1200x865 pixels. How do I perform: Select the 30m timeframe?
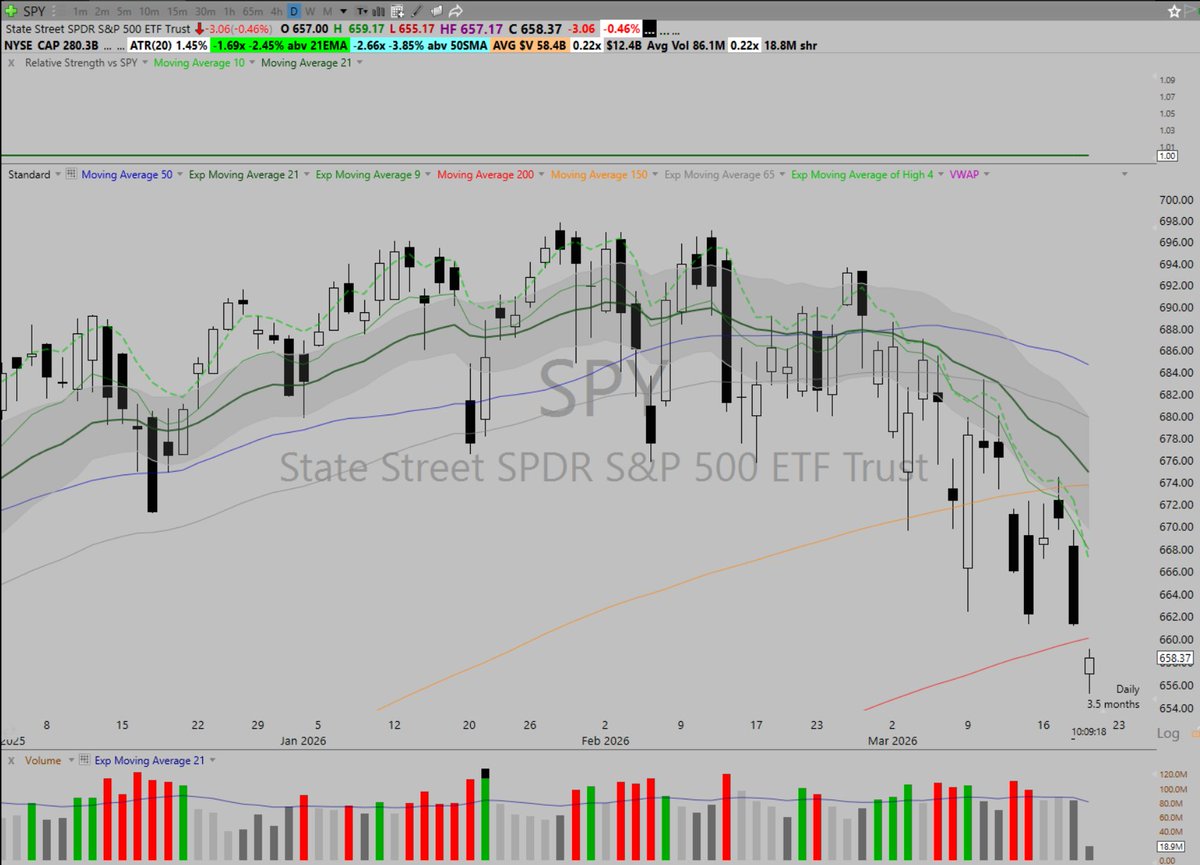click(205, 11)
